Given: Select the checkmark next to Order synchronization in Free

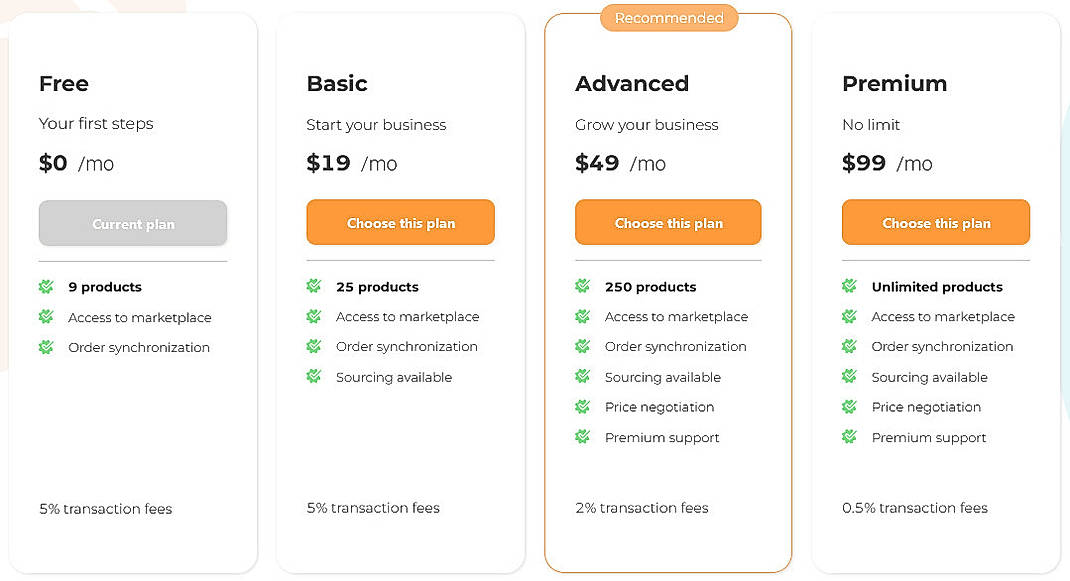Looking at the screenshot, I should tap(45, 347).
